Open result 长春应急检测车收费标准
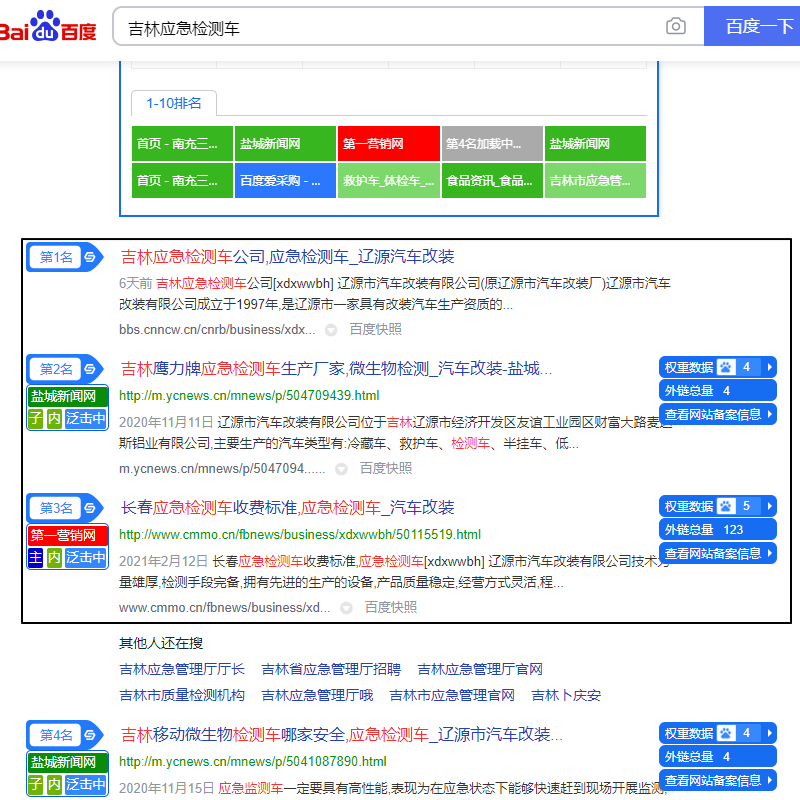This screenshot has width=800, height=800. pyautogui.click(x=287, y=508)
